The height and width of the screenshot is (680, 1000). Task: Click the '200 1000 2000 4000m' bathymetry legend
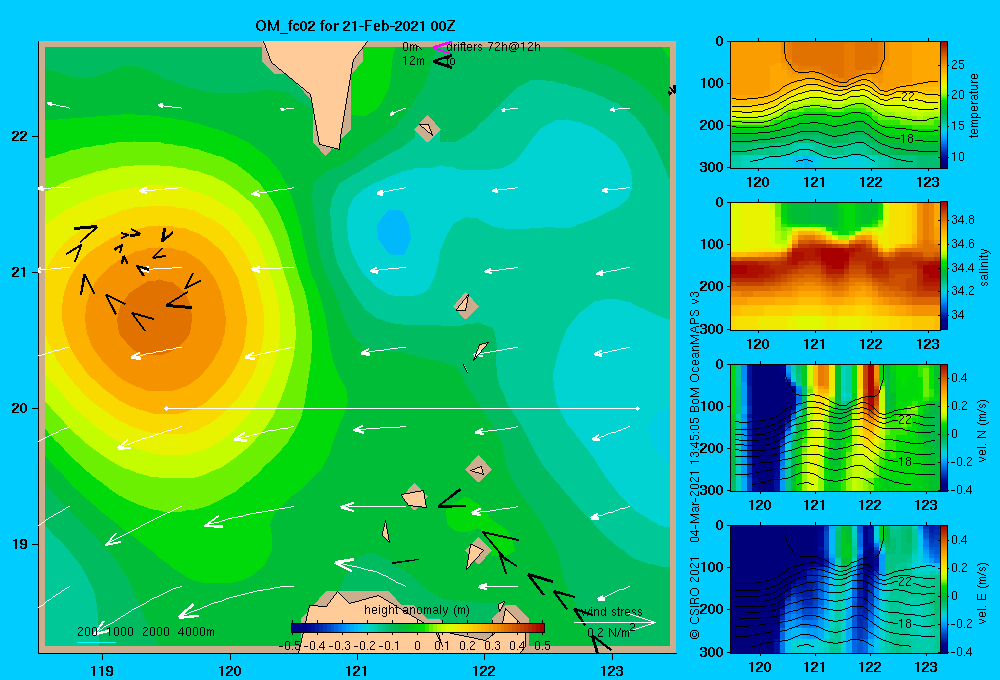pos(146,632)
